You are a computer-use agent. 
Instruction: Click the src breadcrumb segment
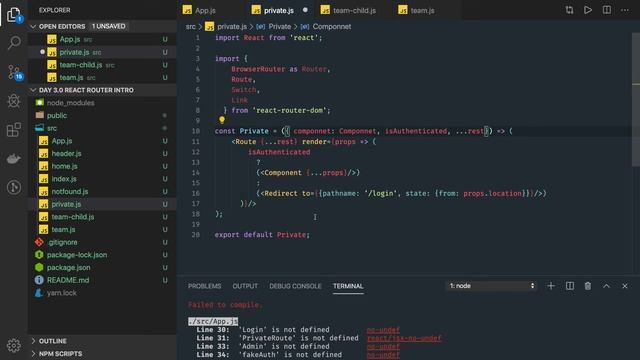191,27
